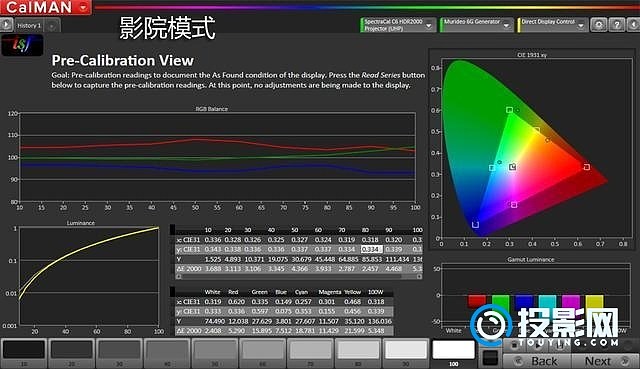Click the black pattern square beside Back button
The height and width of the screenshot is (369, 640).
(x=490, y=358)
